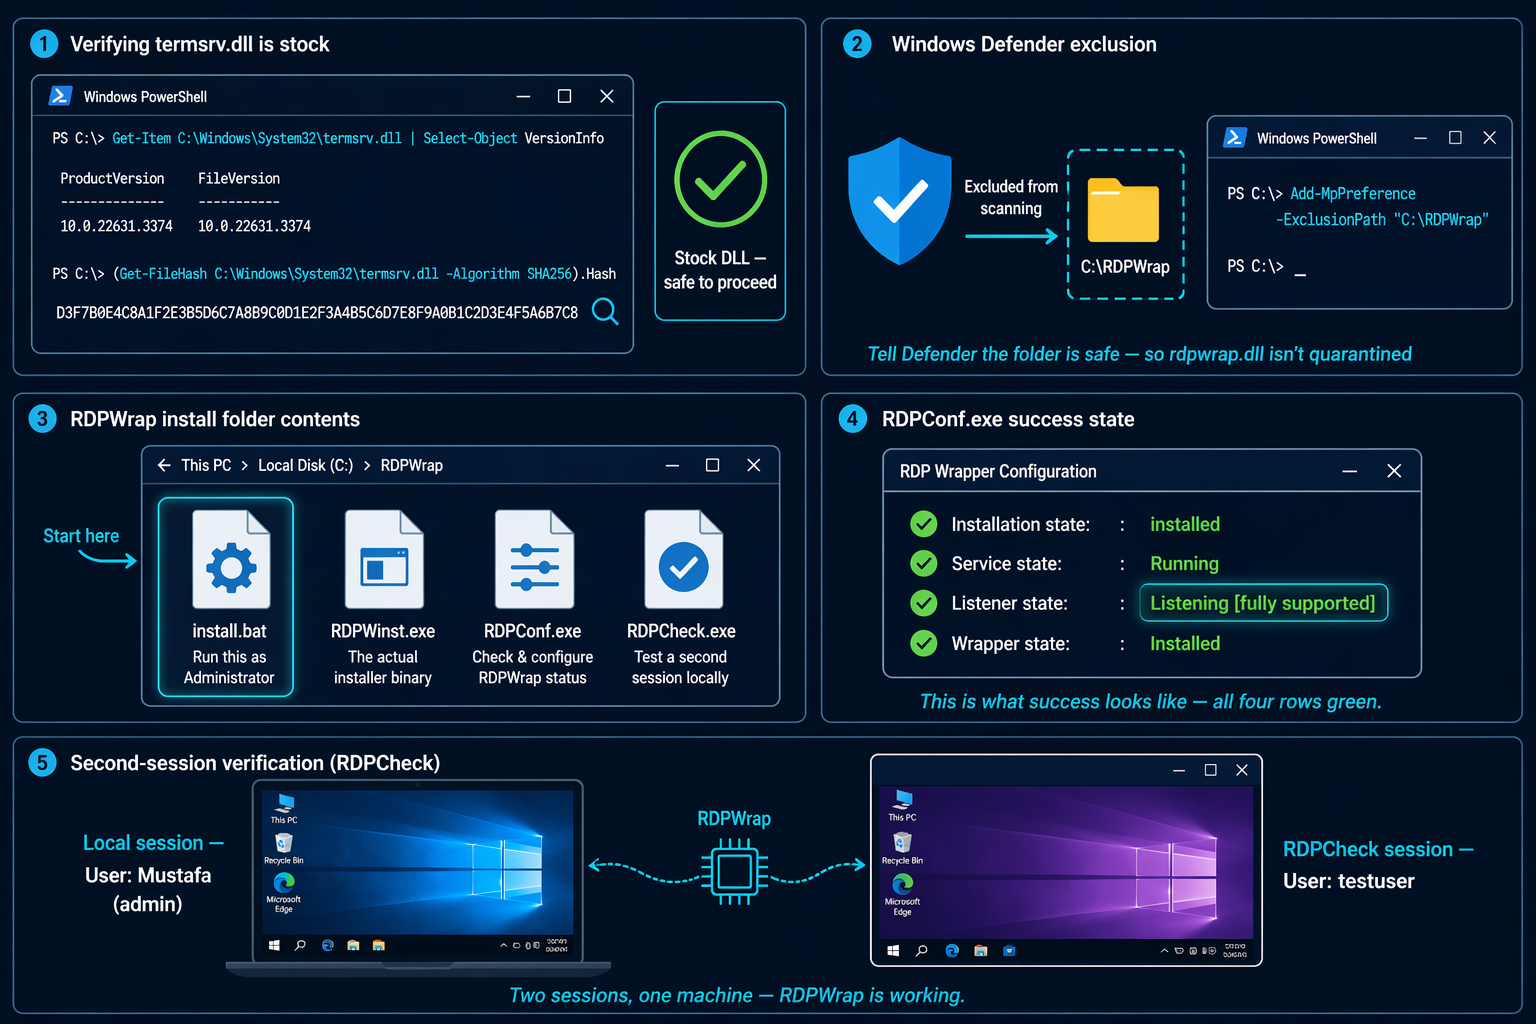Click the RDPCheck.exe file name
This screenshot has width=1536, height=1024.
[681, 631]
